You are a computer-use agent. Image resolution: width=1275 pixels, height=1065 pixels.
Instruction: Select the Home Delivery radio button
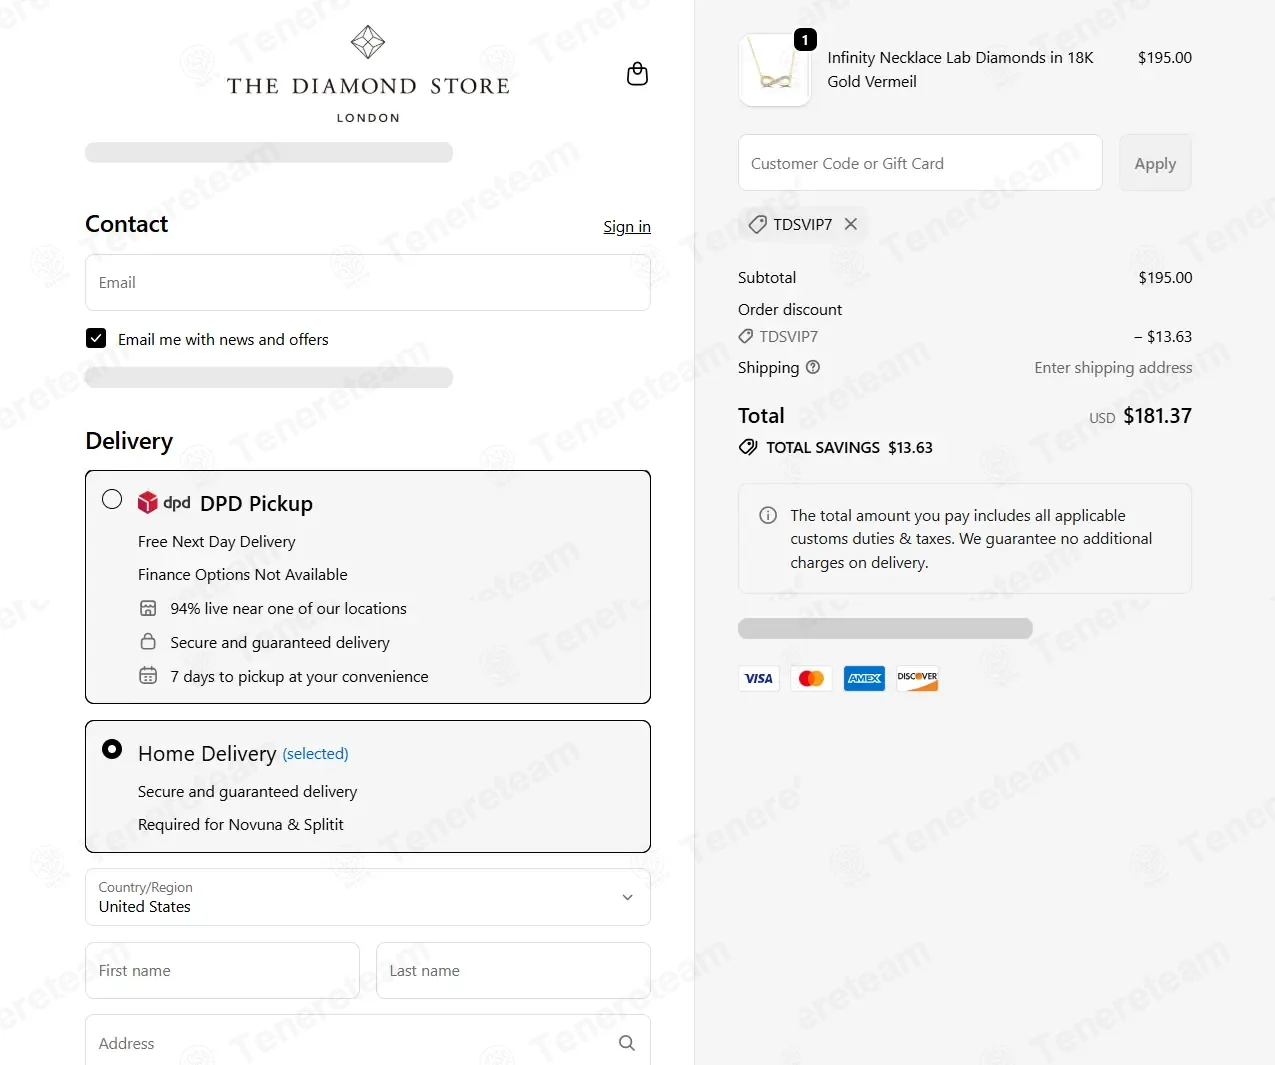coord(112,749)
